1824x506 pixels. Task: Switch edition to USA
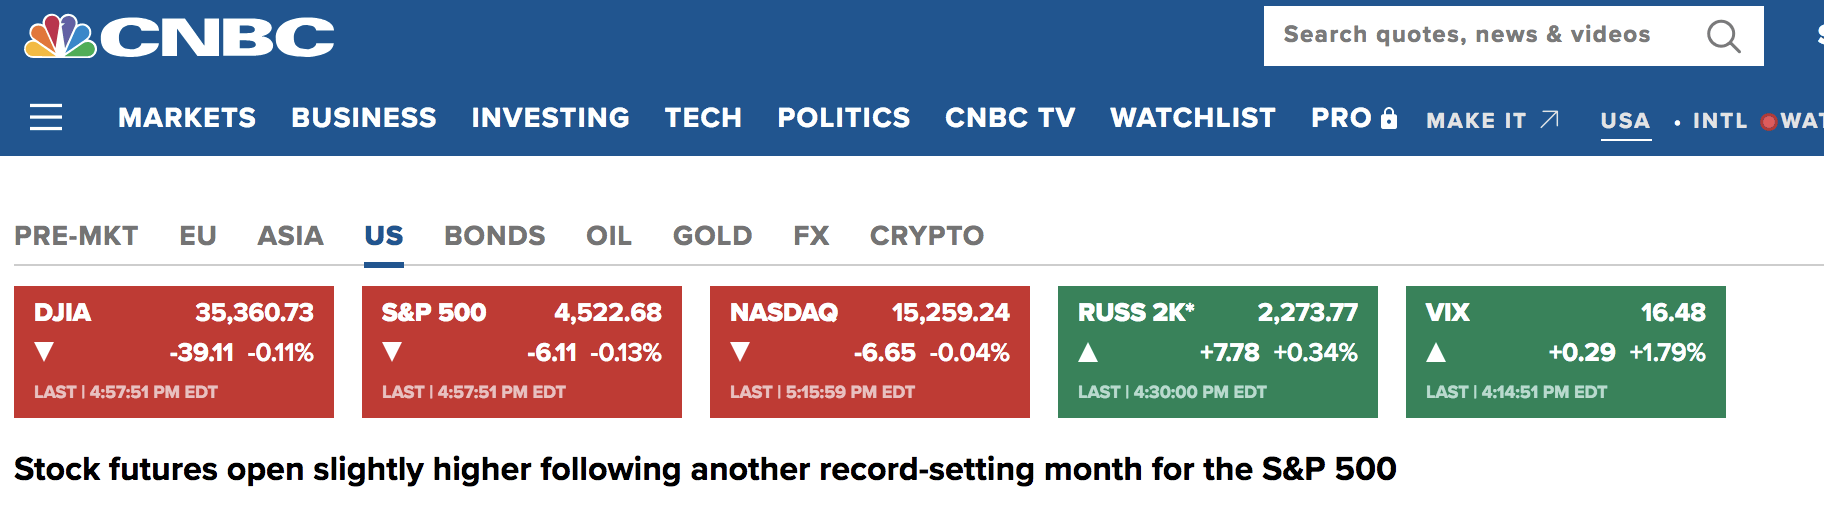tap(1625, 121)
